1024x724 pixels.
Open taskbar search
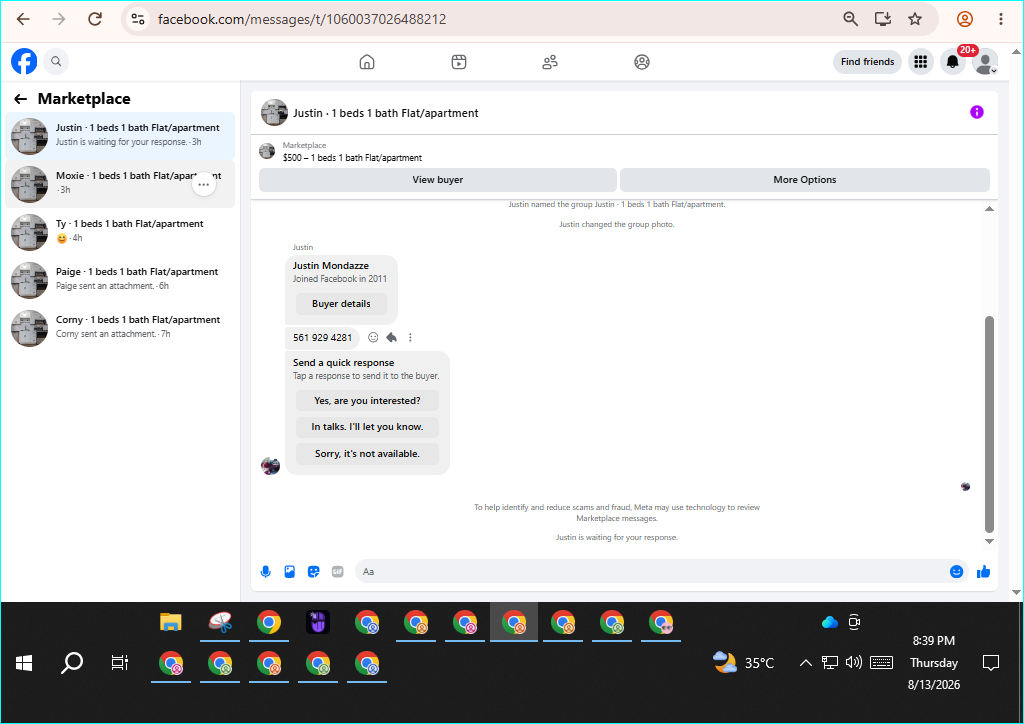click(72, 663)
